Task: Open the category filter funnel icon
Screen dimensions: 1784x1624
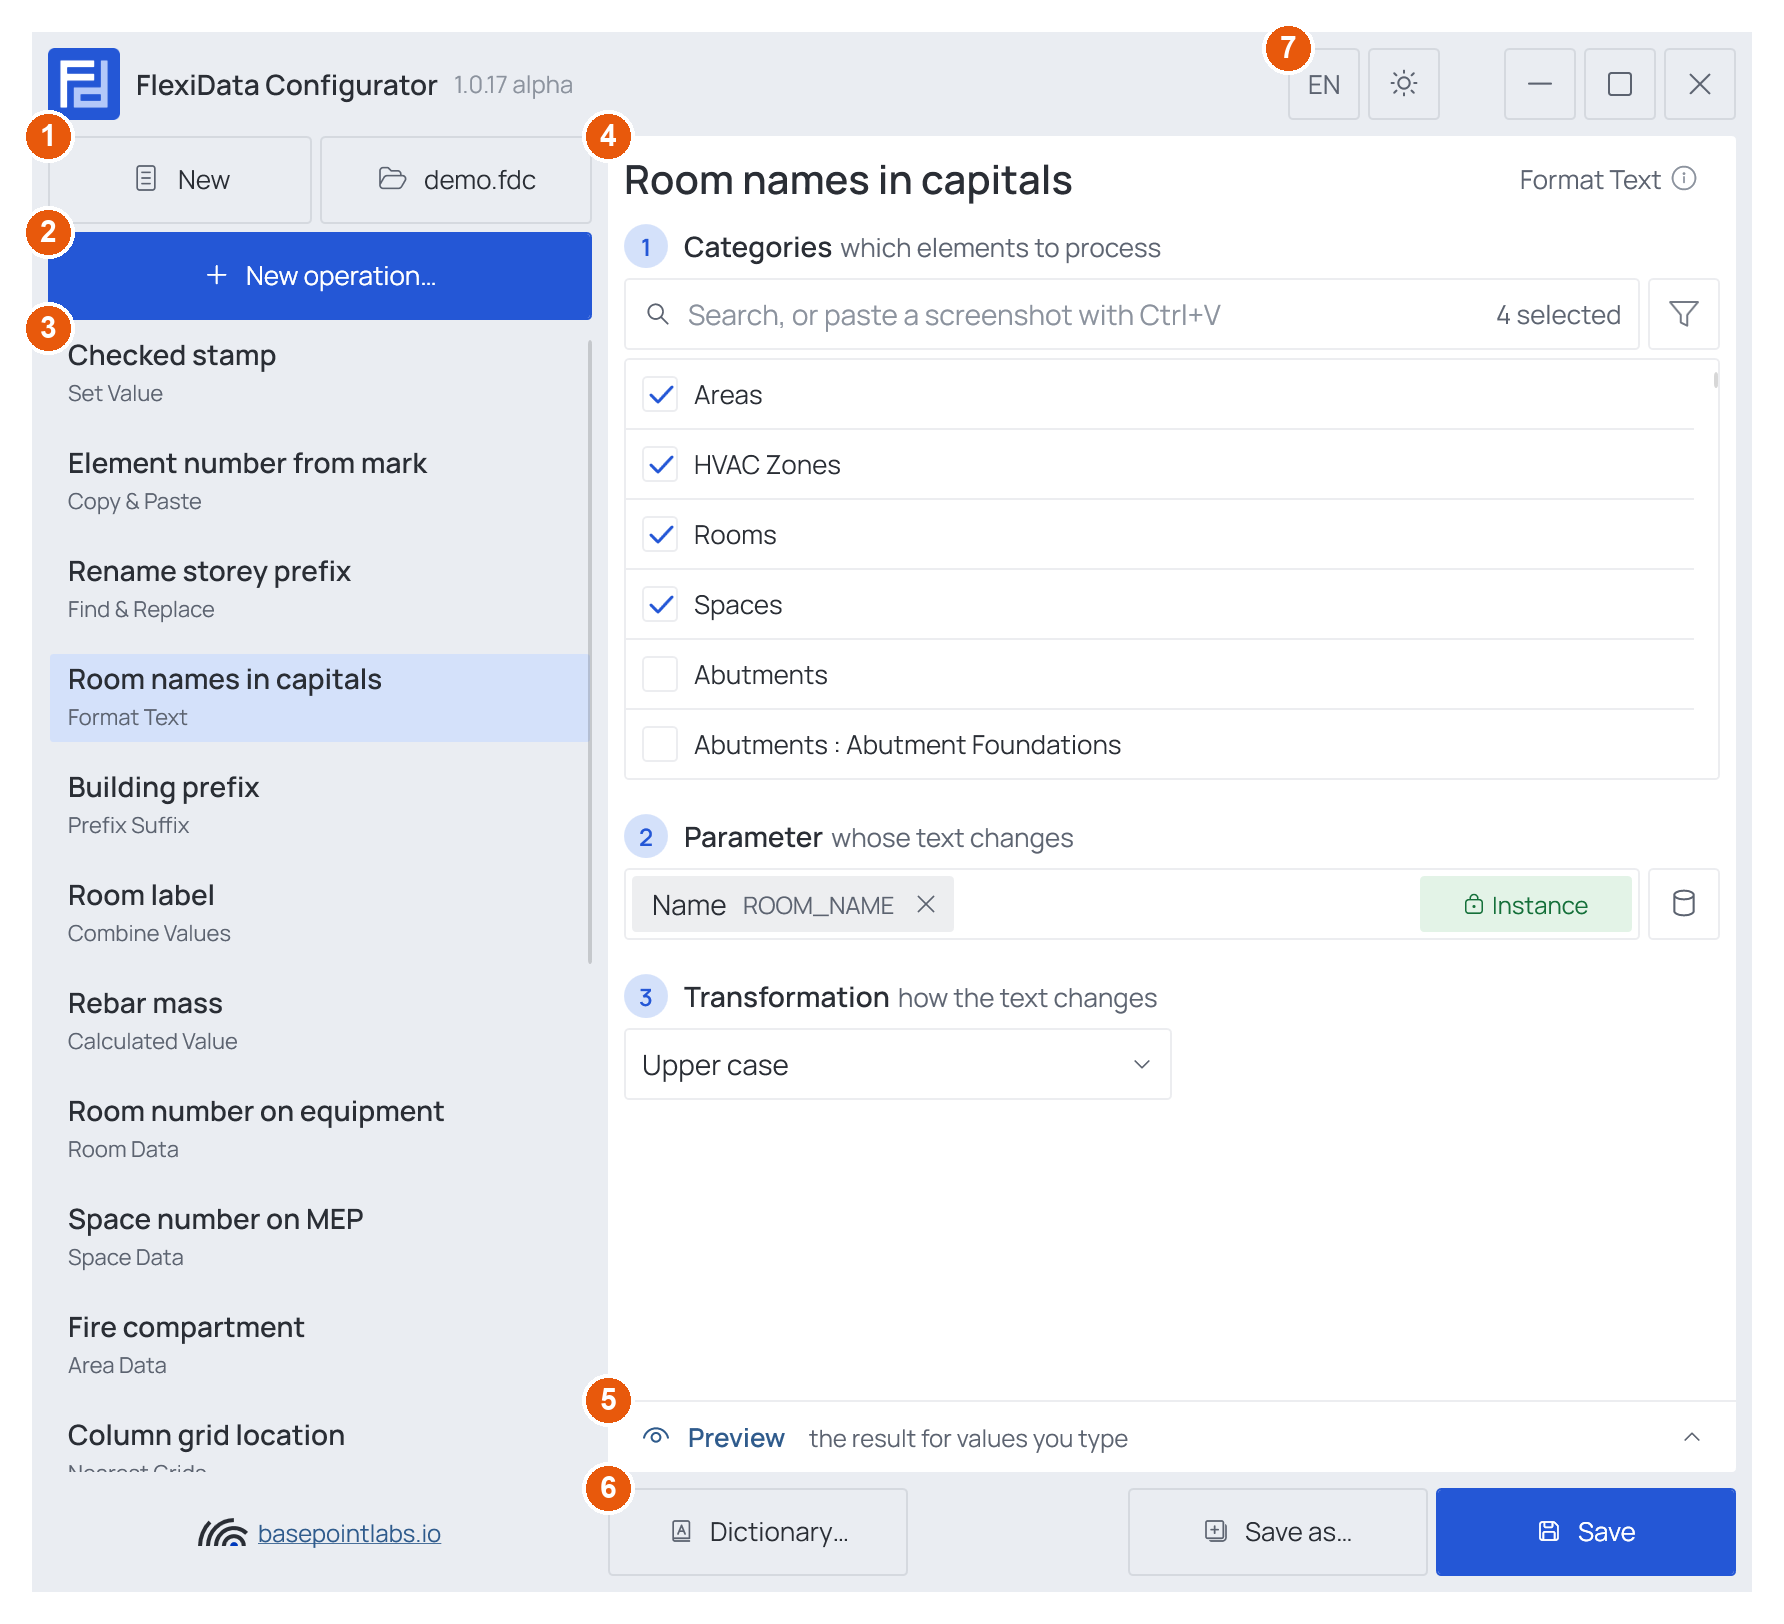Action: click(1684, 314)
